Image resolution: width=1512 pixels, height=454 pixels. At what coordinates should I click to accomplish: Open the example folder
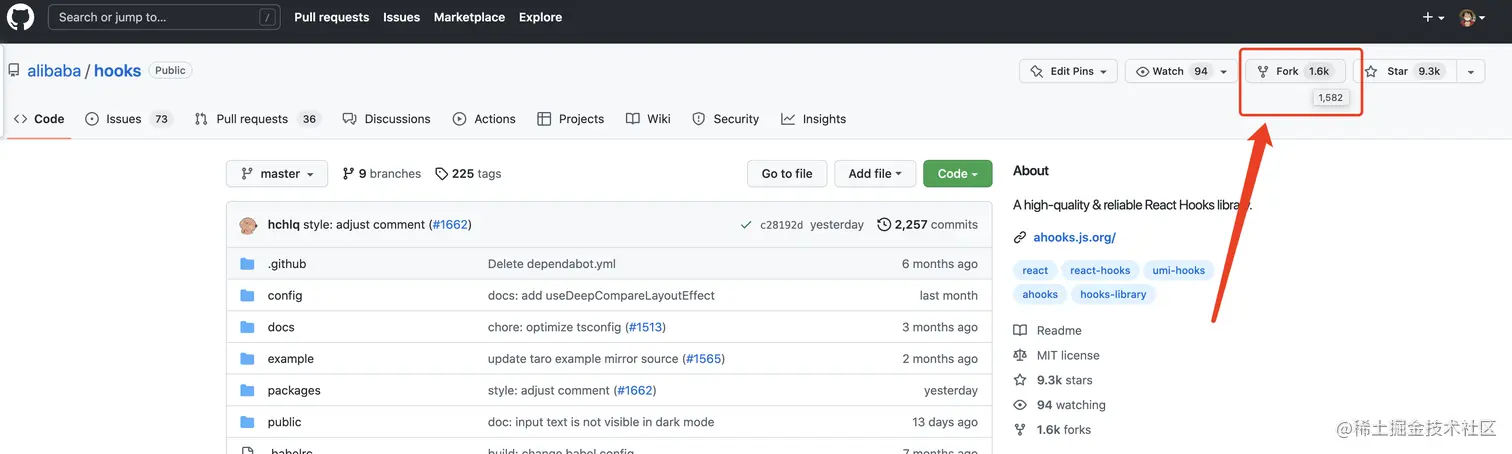pyautogui.click(x=291, y=359)
